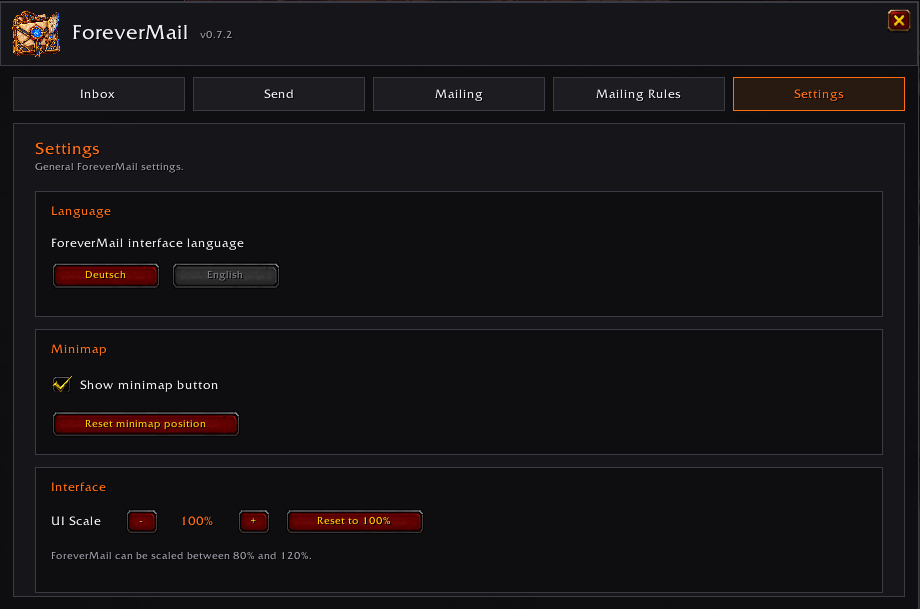Set interface language to Deutsch

pos(106,275)
